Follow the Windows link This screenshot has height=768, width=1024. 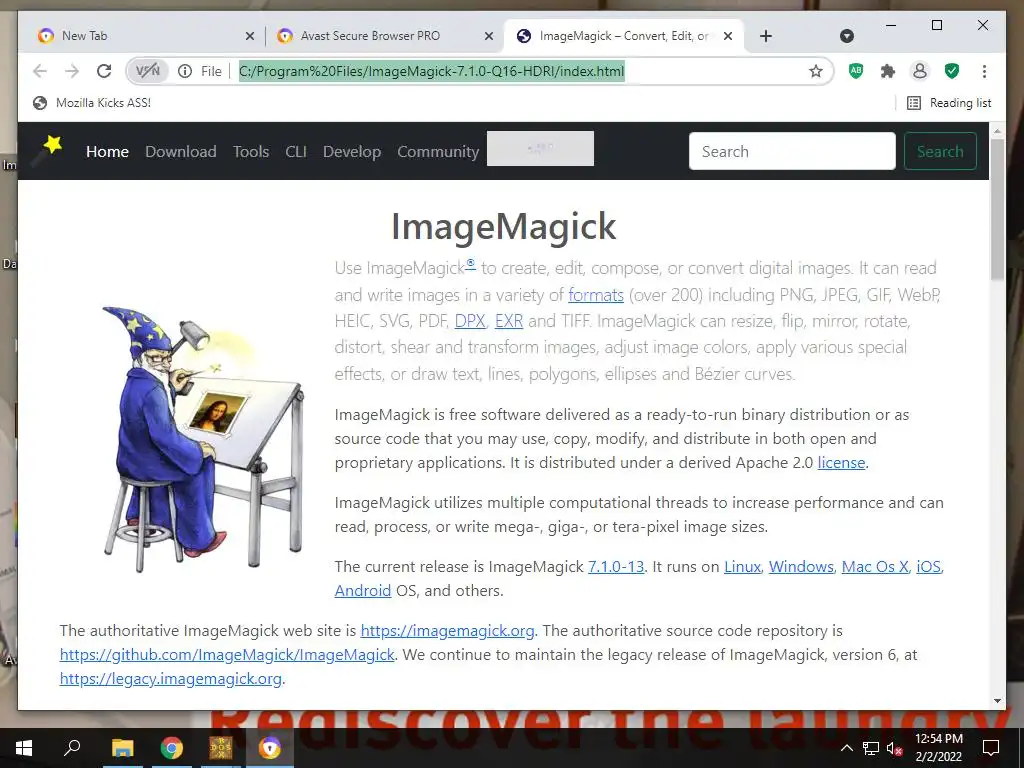(x=801, y=566)
